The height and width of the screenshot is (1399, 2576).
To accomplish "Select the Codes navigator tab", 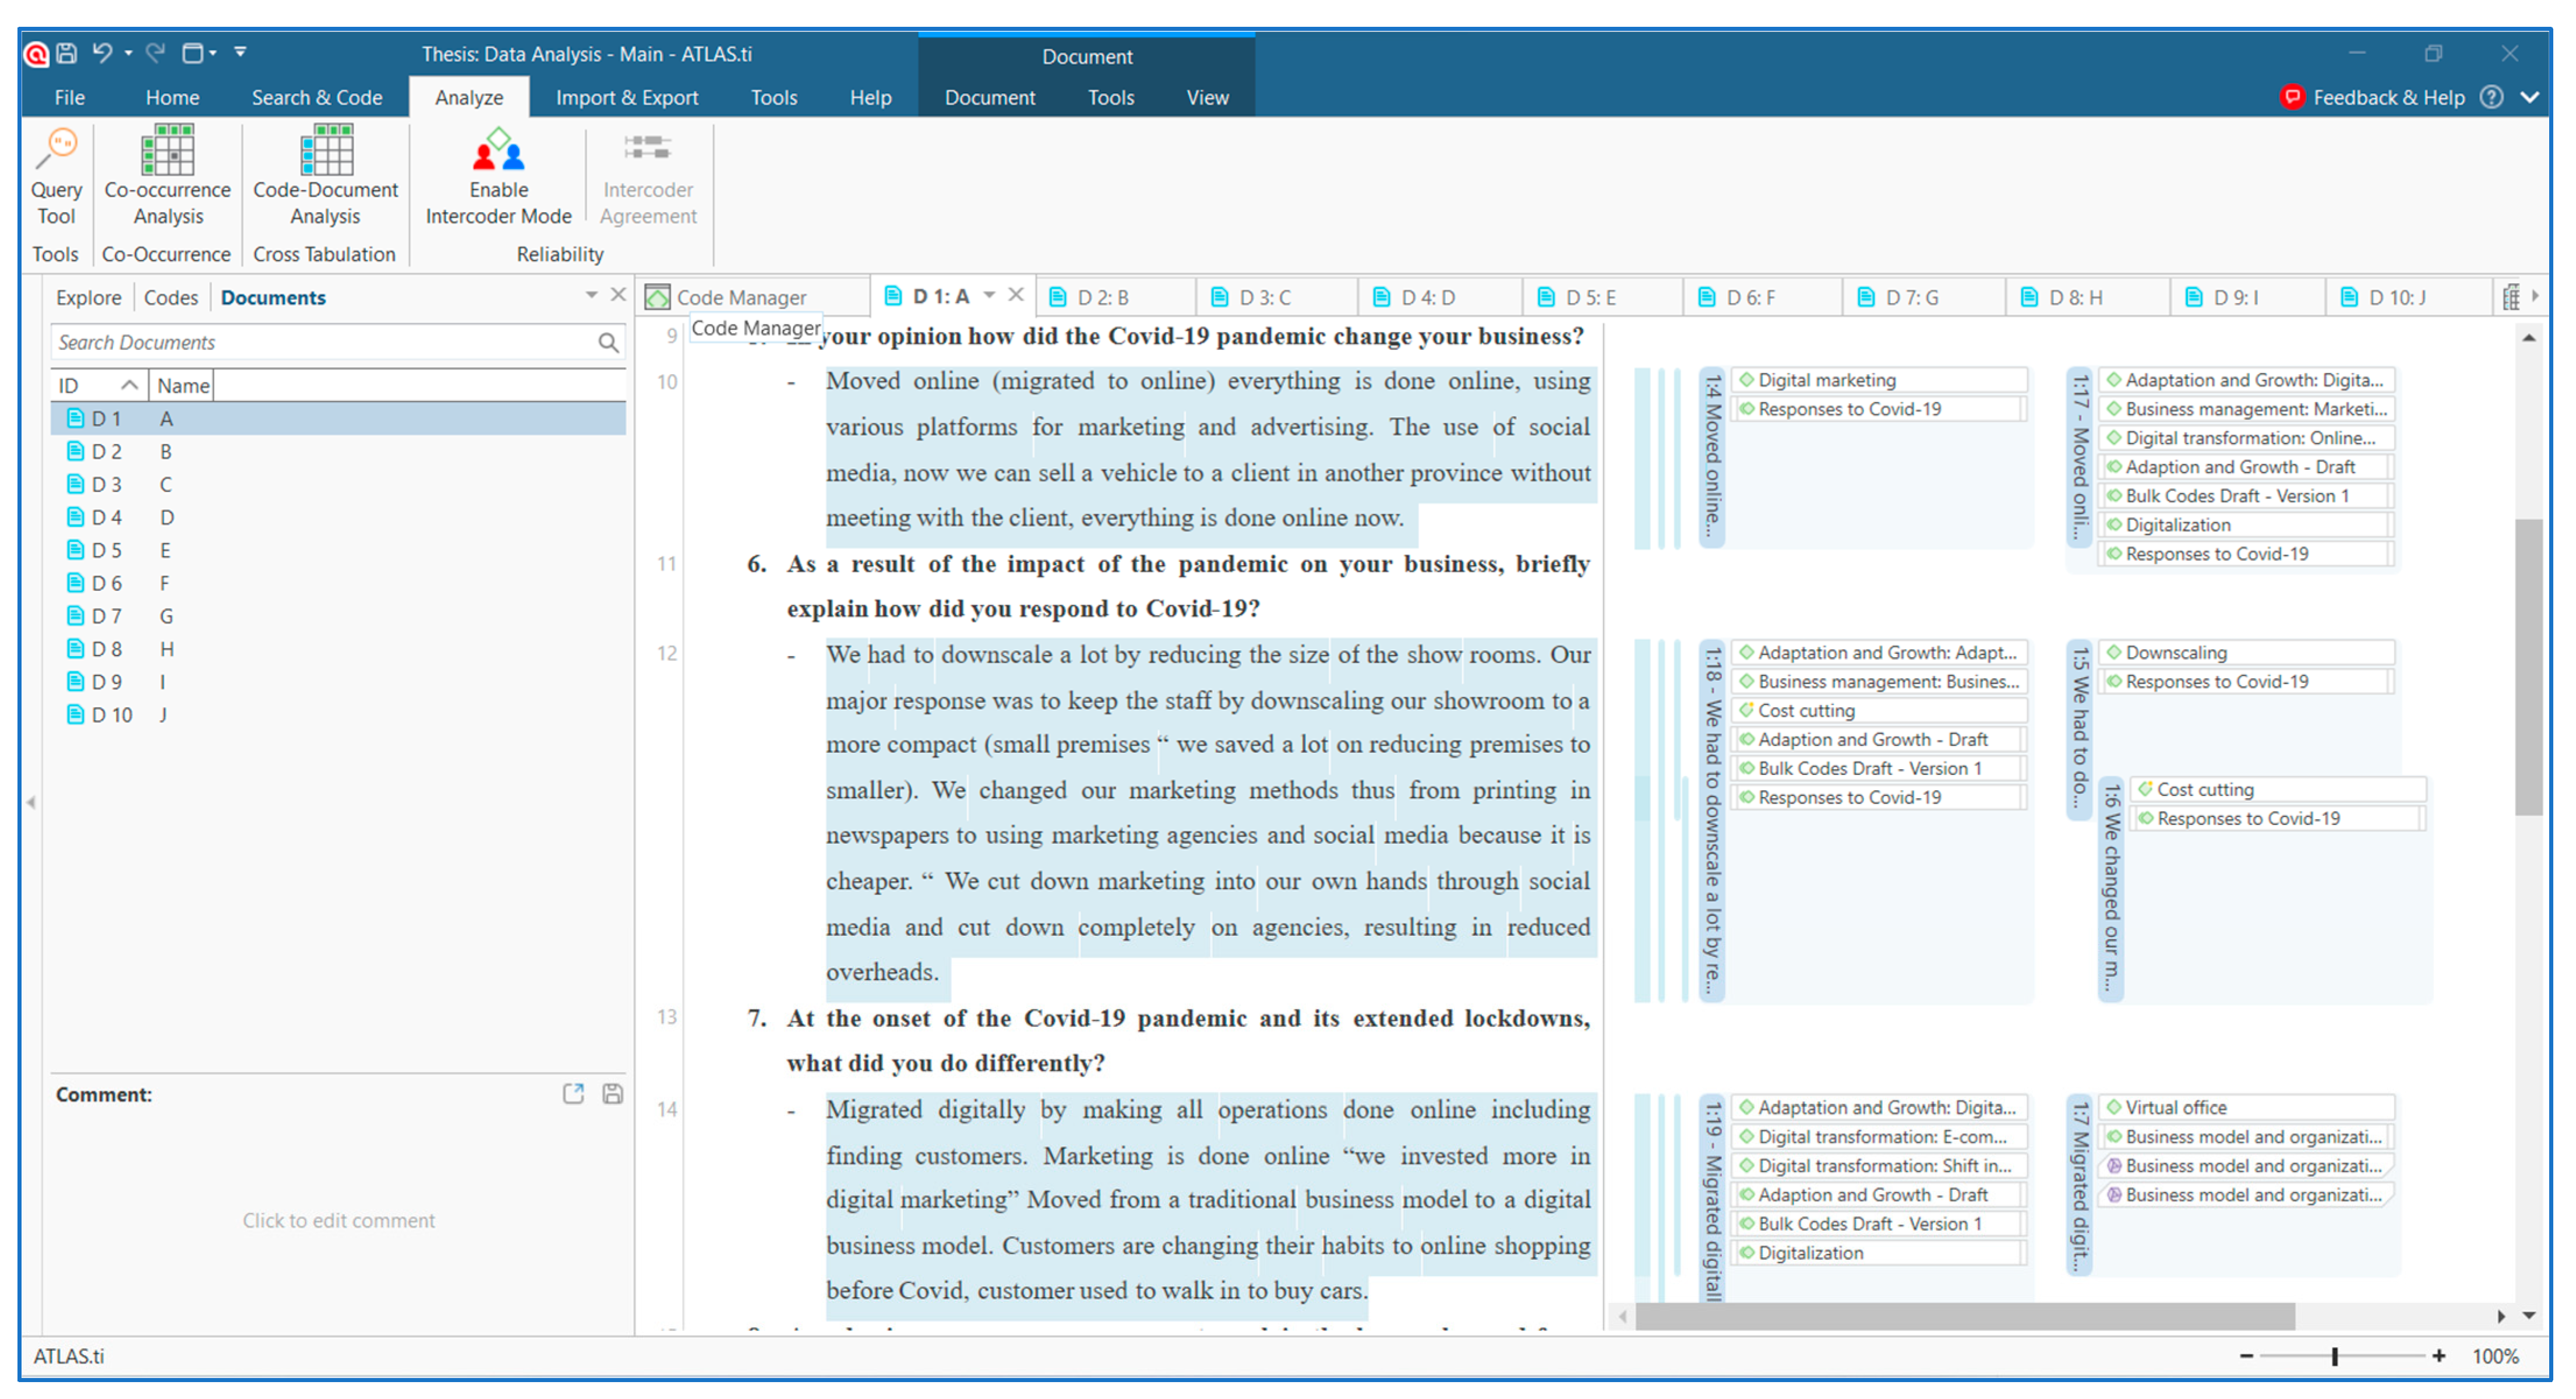I will click(x=170, y=297).
